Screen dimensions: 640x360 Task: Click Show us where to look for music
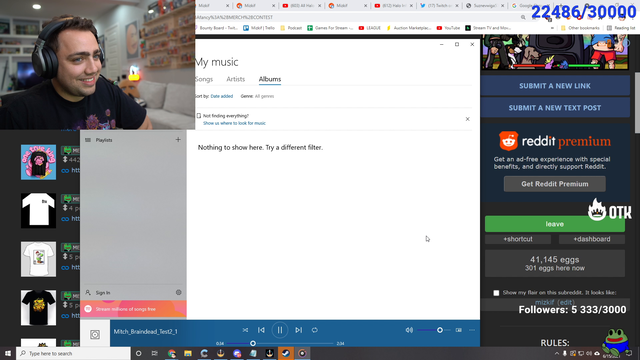(x=234, y=123)
